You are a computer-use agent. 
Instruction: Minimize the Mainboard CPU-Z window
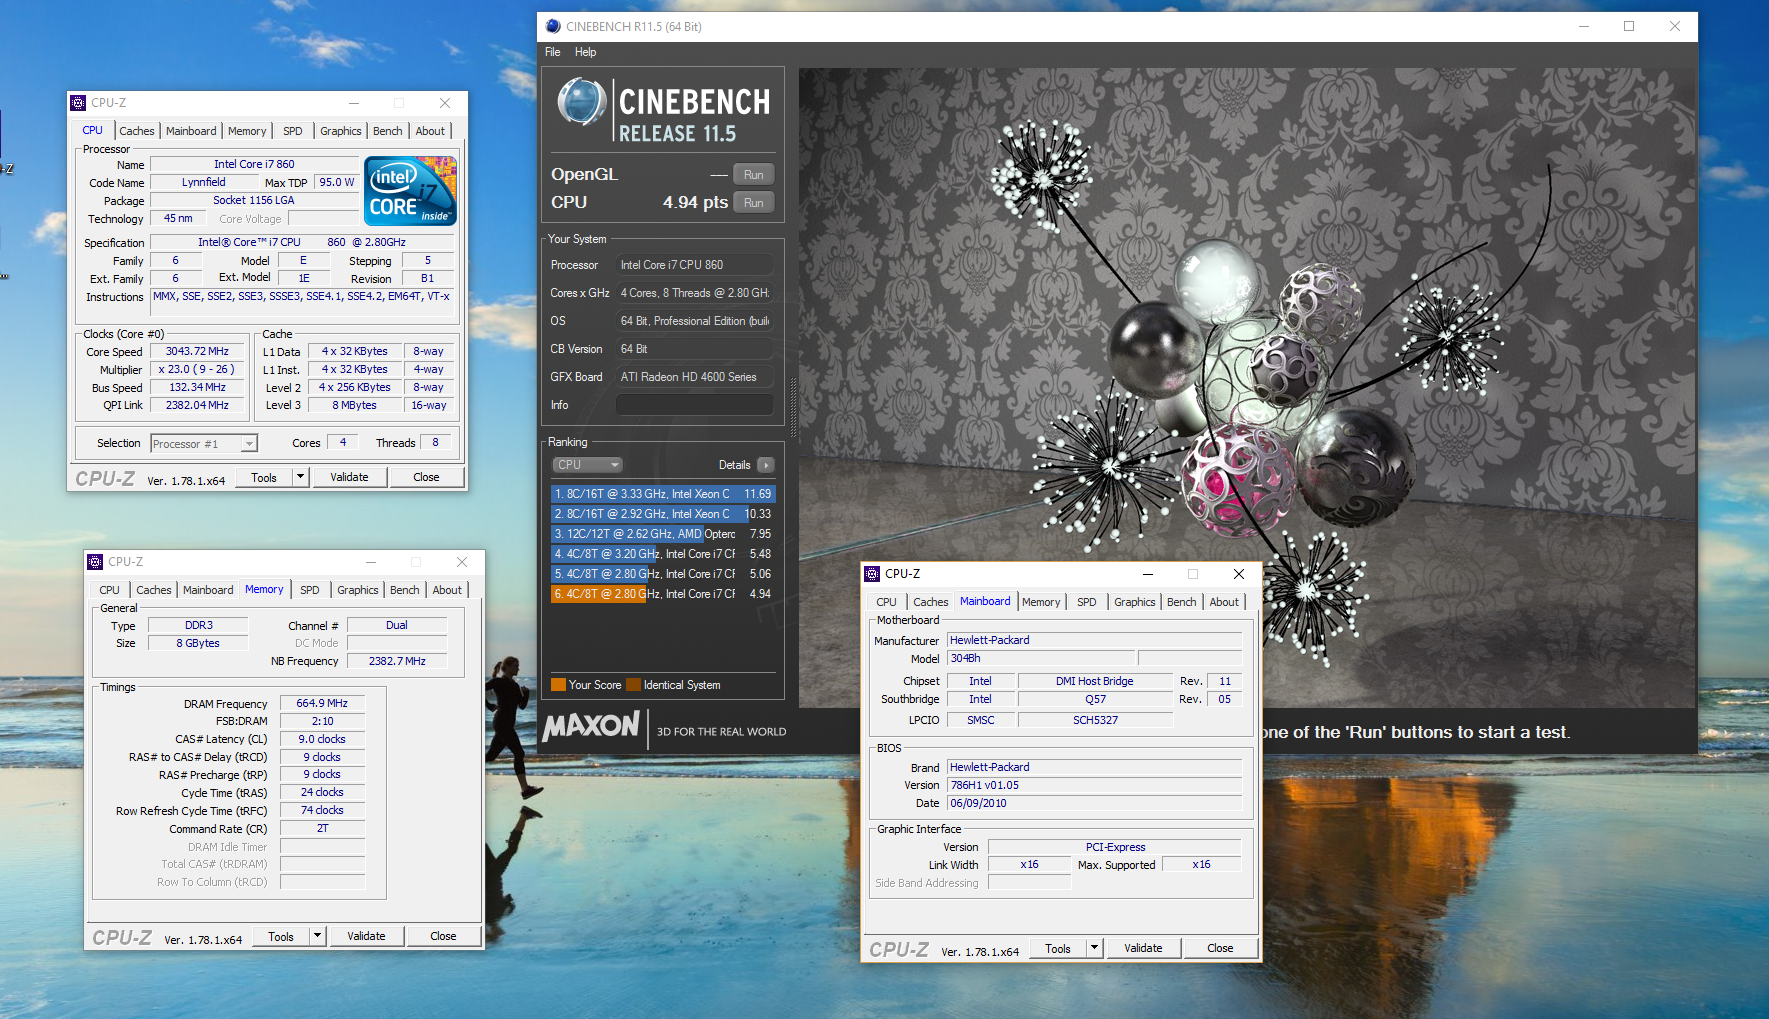pyautogui.click(x=1148, y=574)
